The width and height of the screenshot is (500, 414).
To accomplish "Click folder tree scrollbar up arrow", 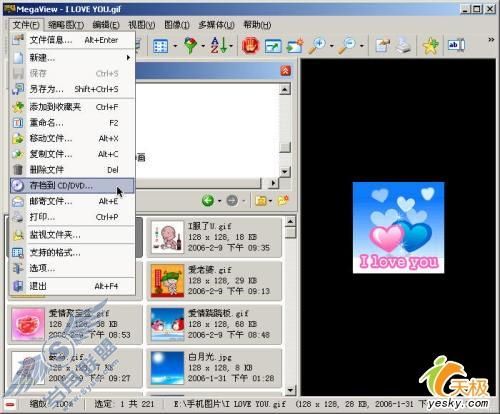I will tap(285, 89).
